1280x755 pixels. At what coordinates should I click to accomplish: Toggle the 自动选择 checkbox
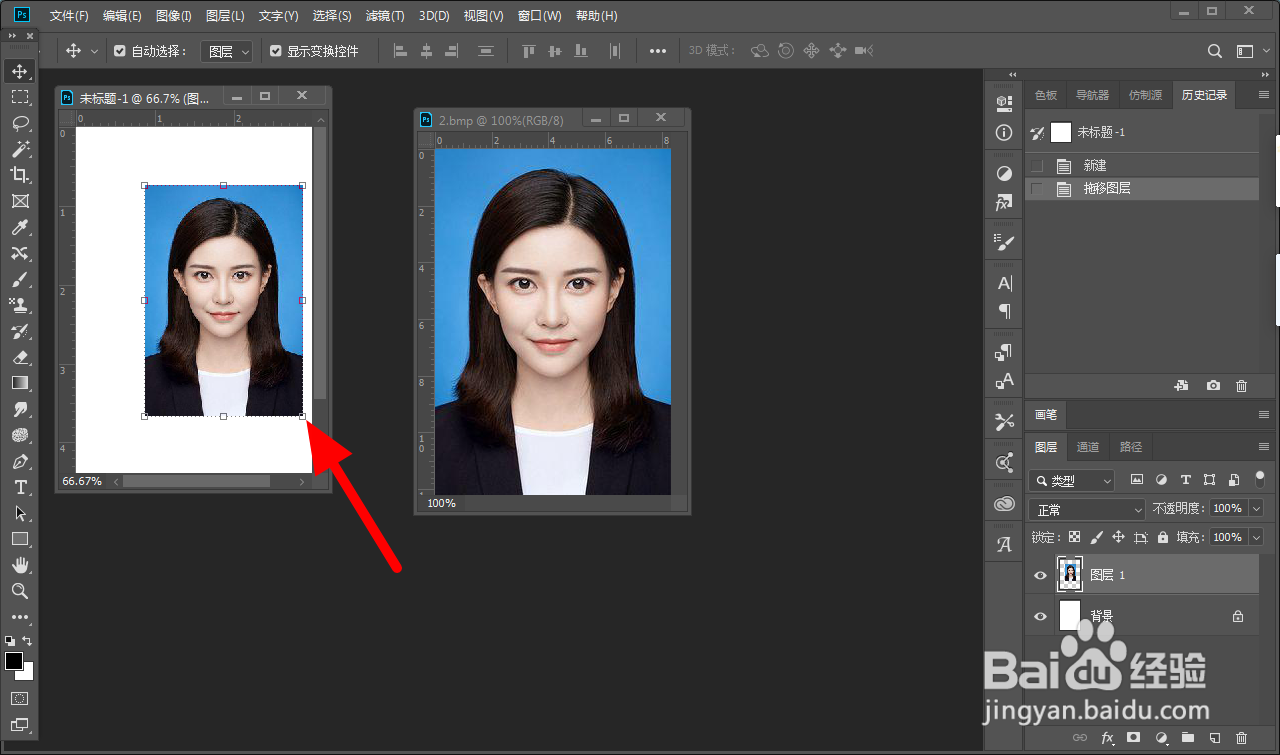(x=120, y=51)
